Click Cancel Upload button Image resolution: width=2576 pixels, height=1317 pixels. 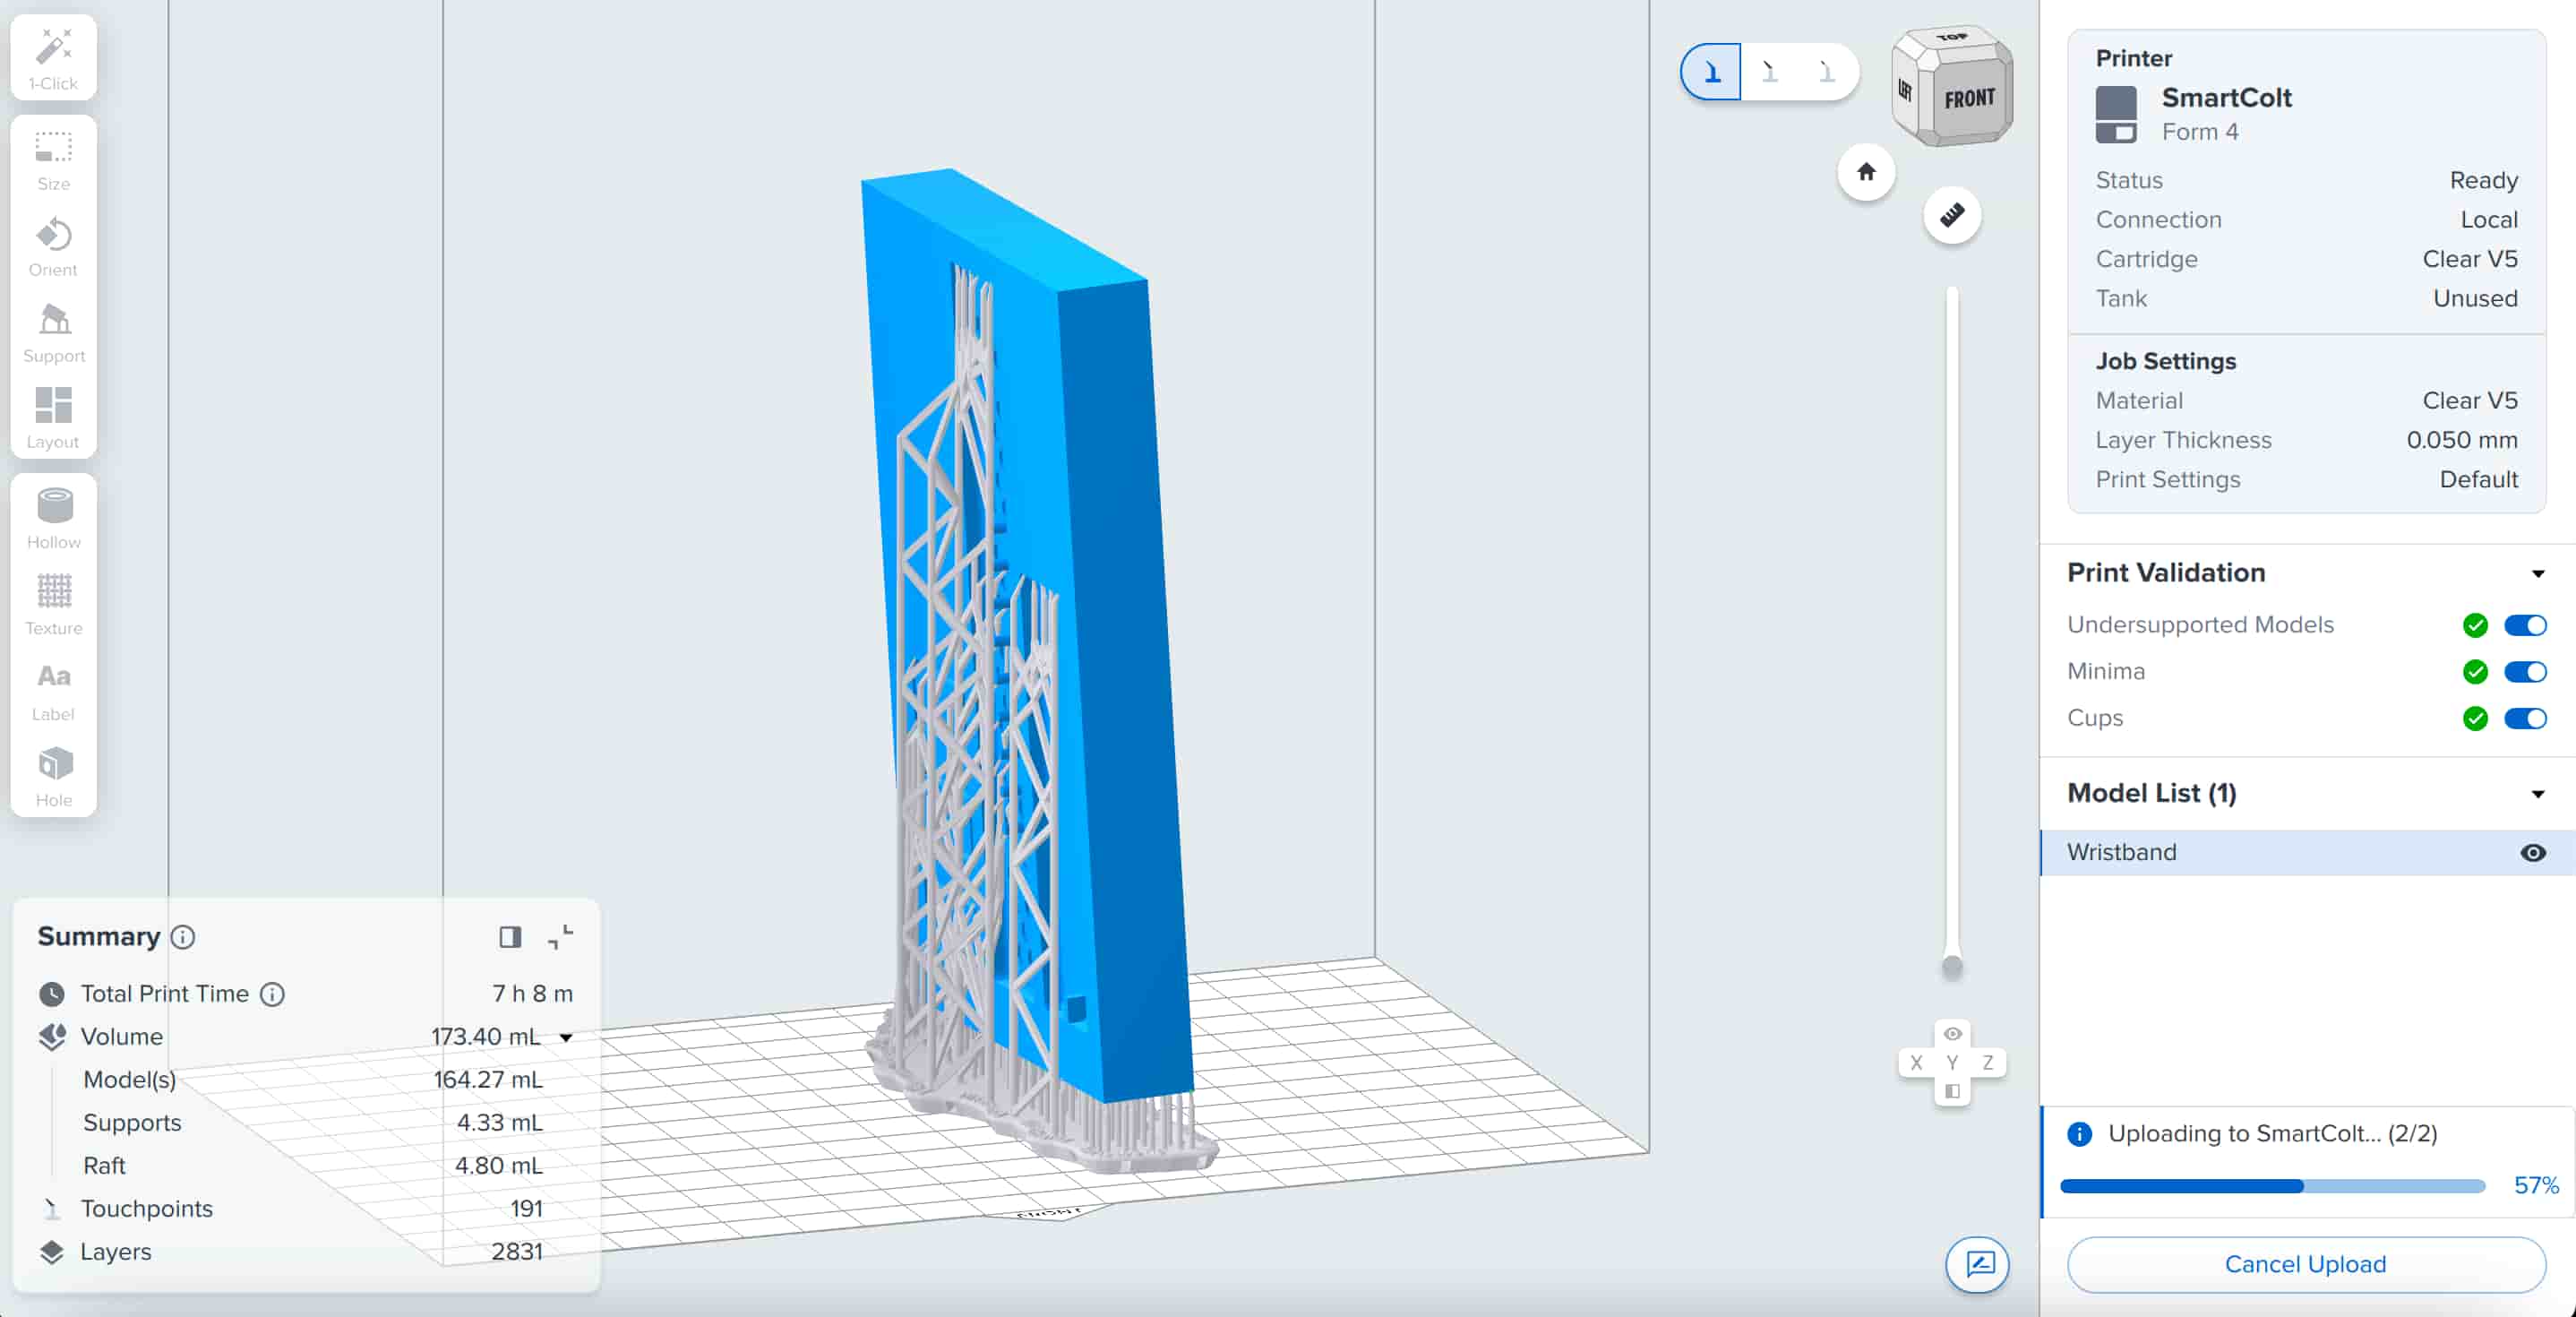2305,1264
